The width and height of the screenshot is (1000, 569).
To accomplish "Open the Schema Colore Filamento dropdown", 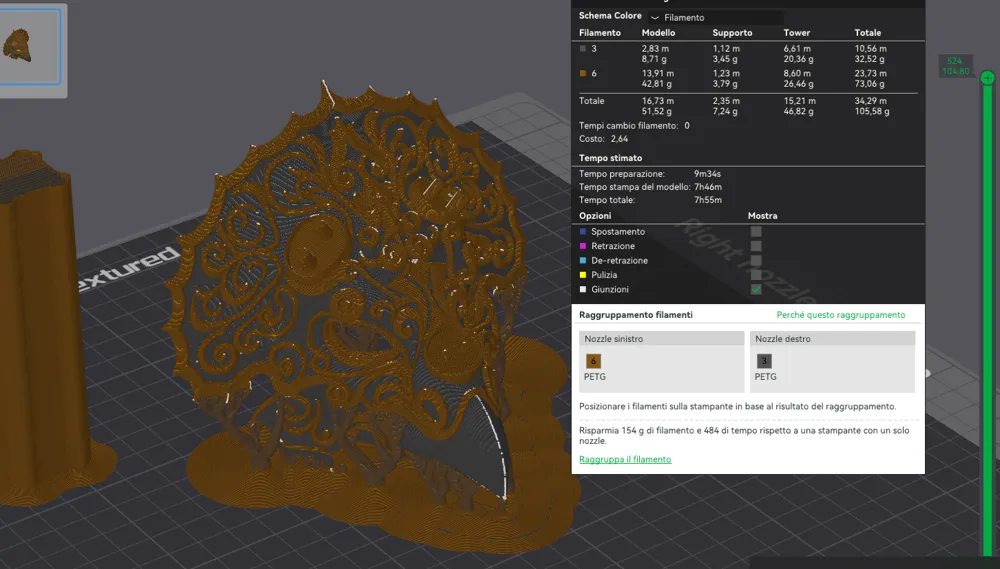I will click(716, 17).
